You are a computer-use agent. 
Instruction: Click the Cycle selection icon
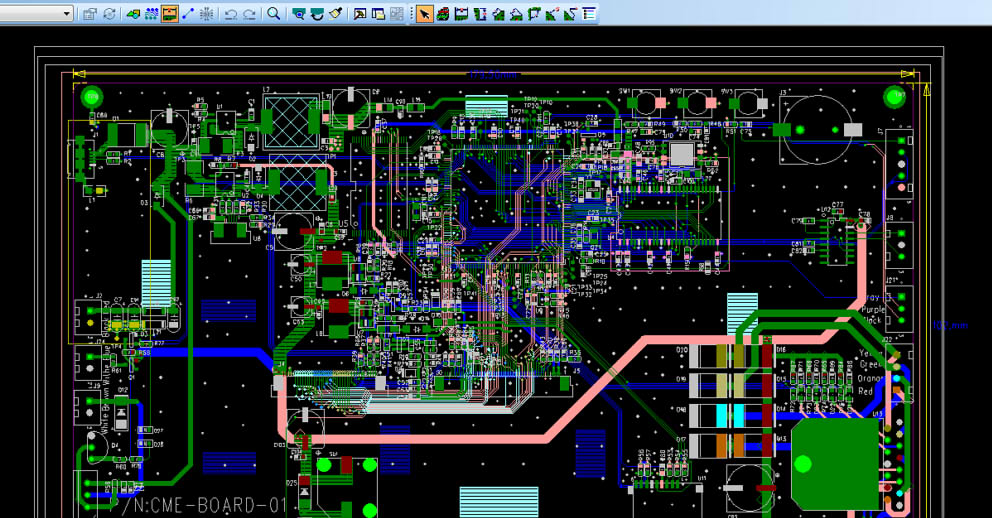109,14
